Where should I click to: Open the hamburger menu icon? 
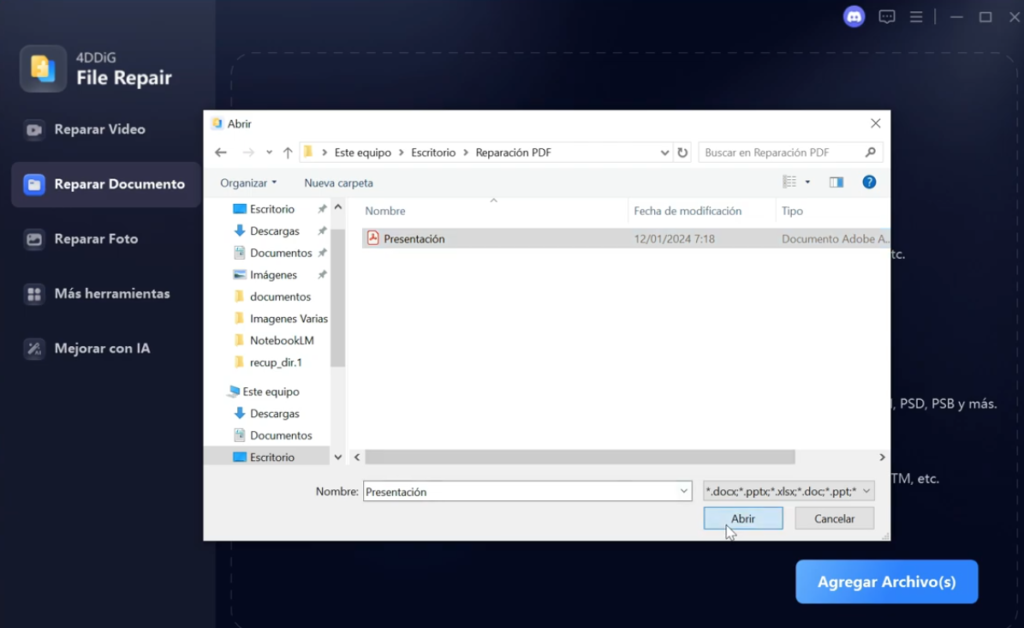916,17
